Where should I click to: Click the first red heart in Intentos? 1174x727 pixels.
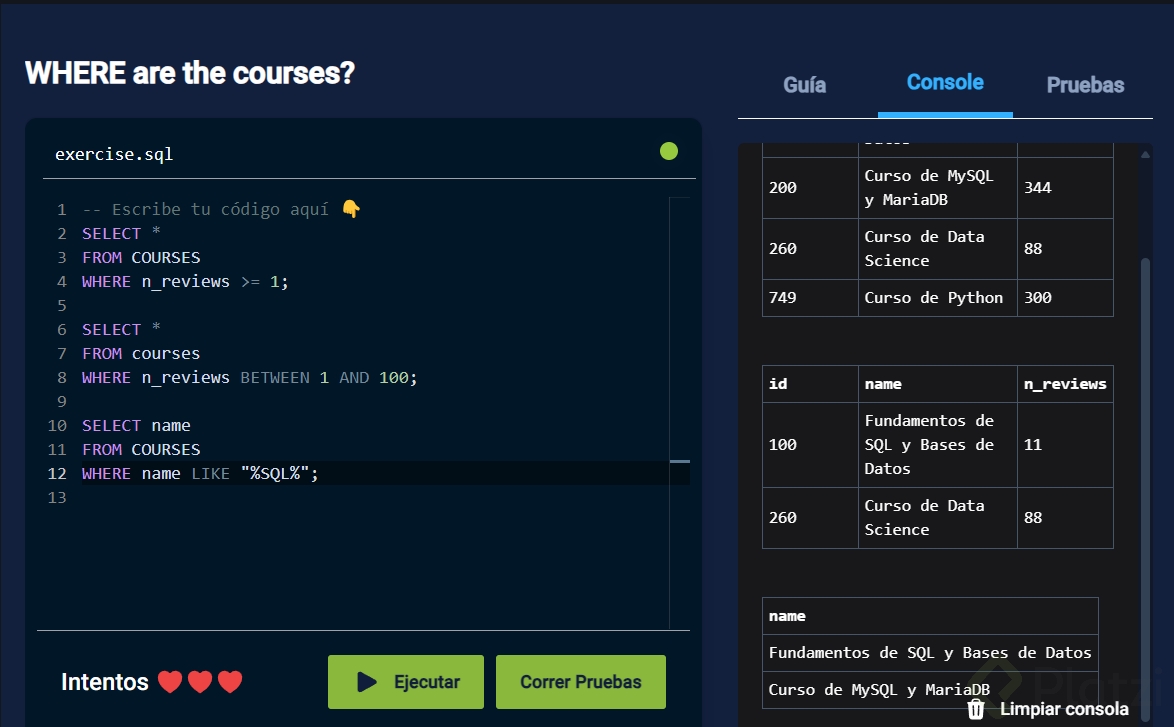point(170,681)
